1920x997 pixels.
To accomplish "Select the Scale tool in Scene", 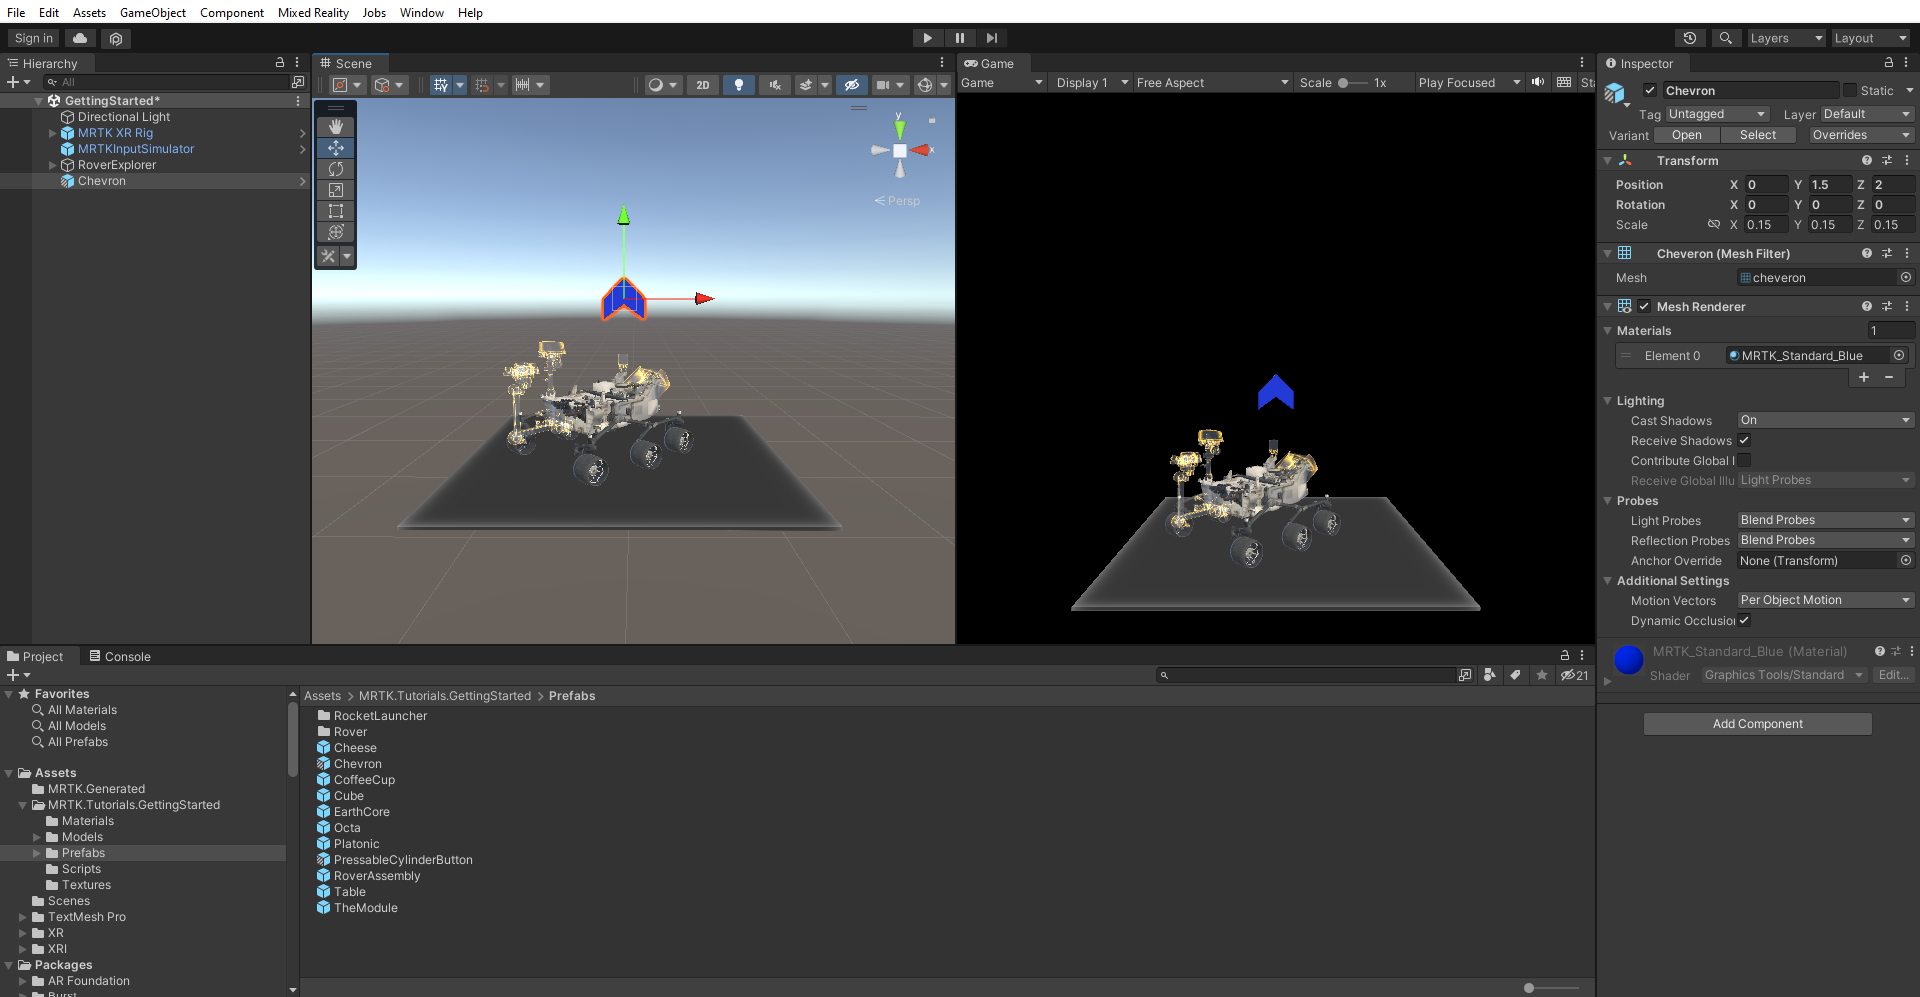I will 336,190.
